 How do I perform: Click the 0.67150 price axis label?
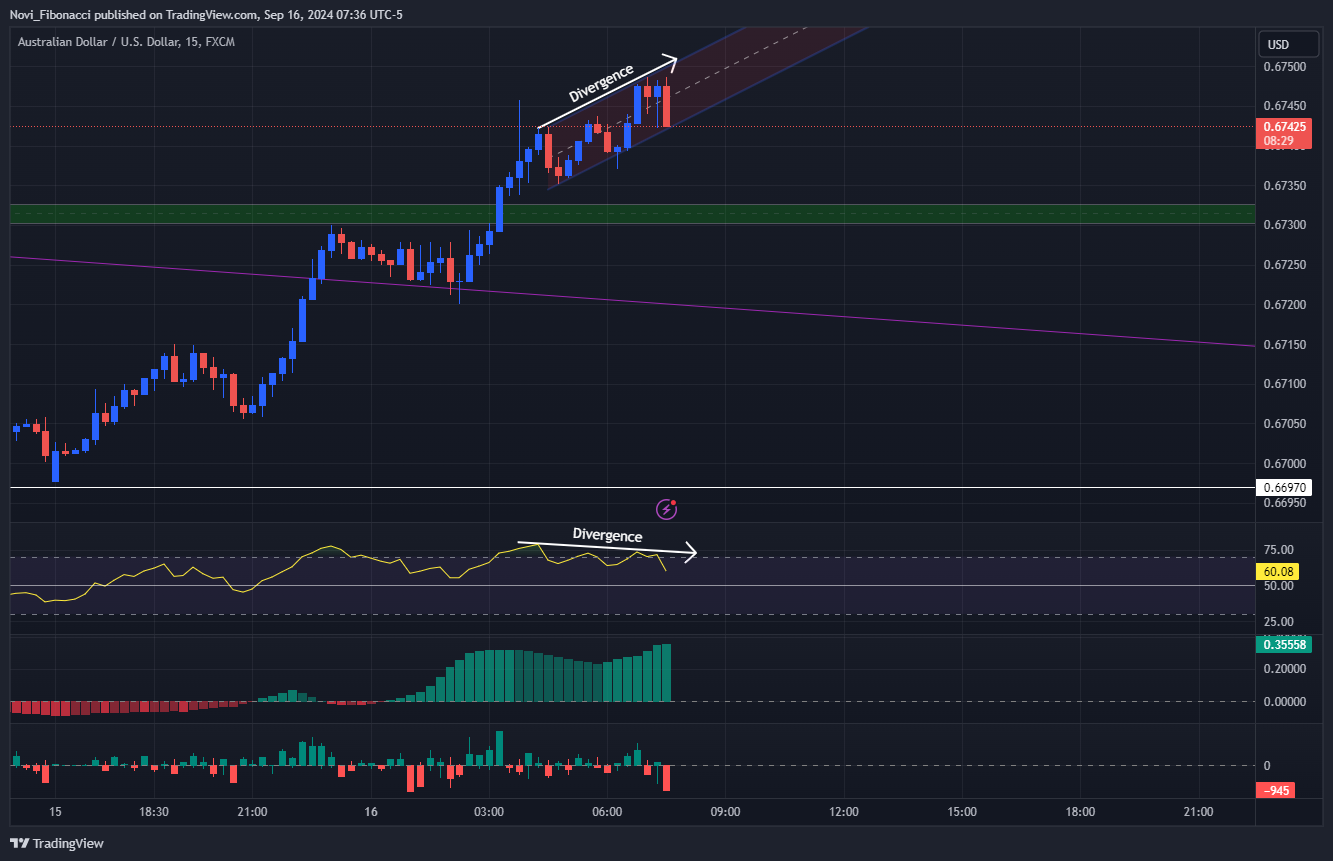pyautogui.click(x=1283, y=345)
